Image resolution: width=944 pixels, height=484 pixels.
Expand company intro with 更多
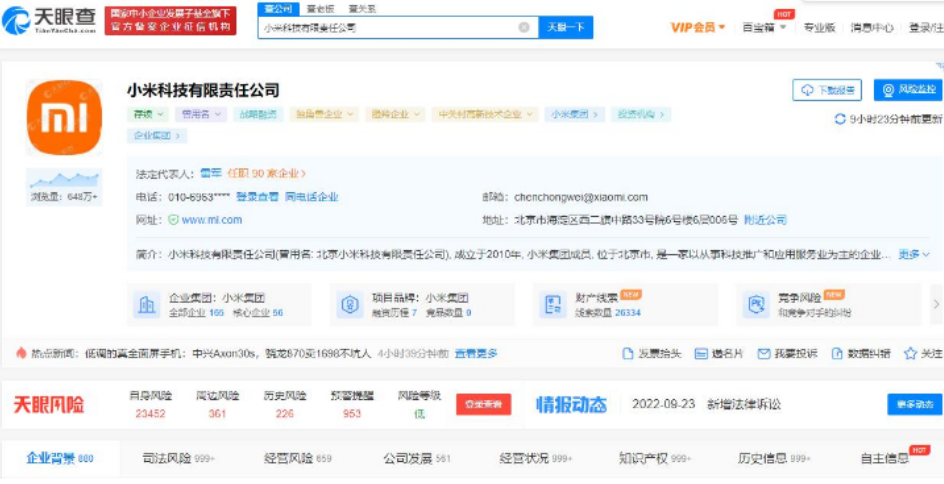(908, 255)
